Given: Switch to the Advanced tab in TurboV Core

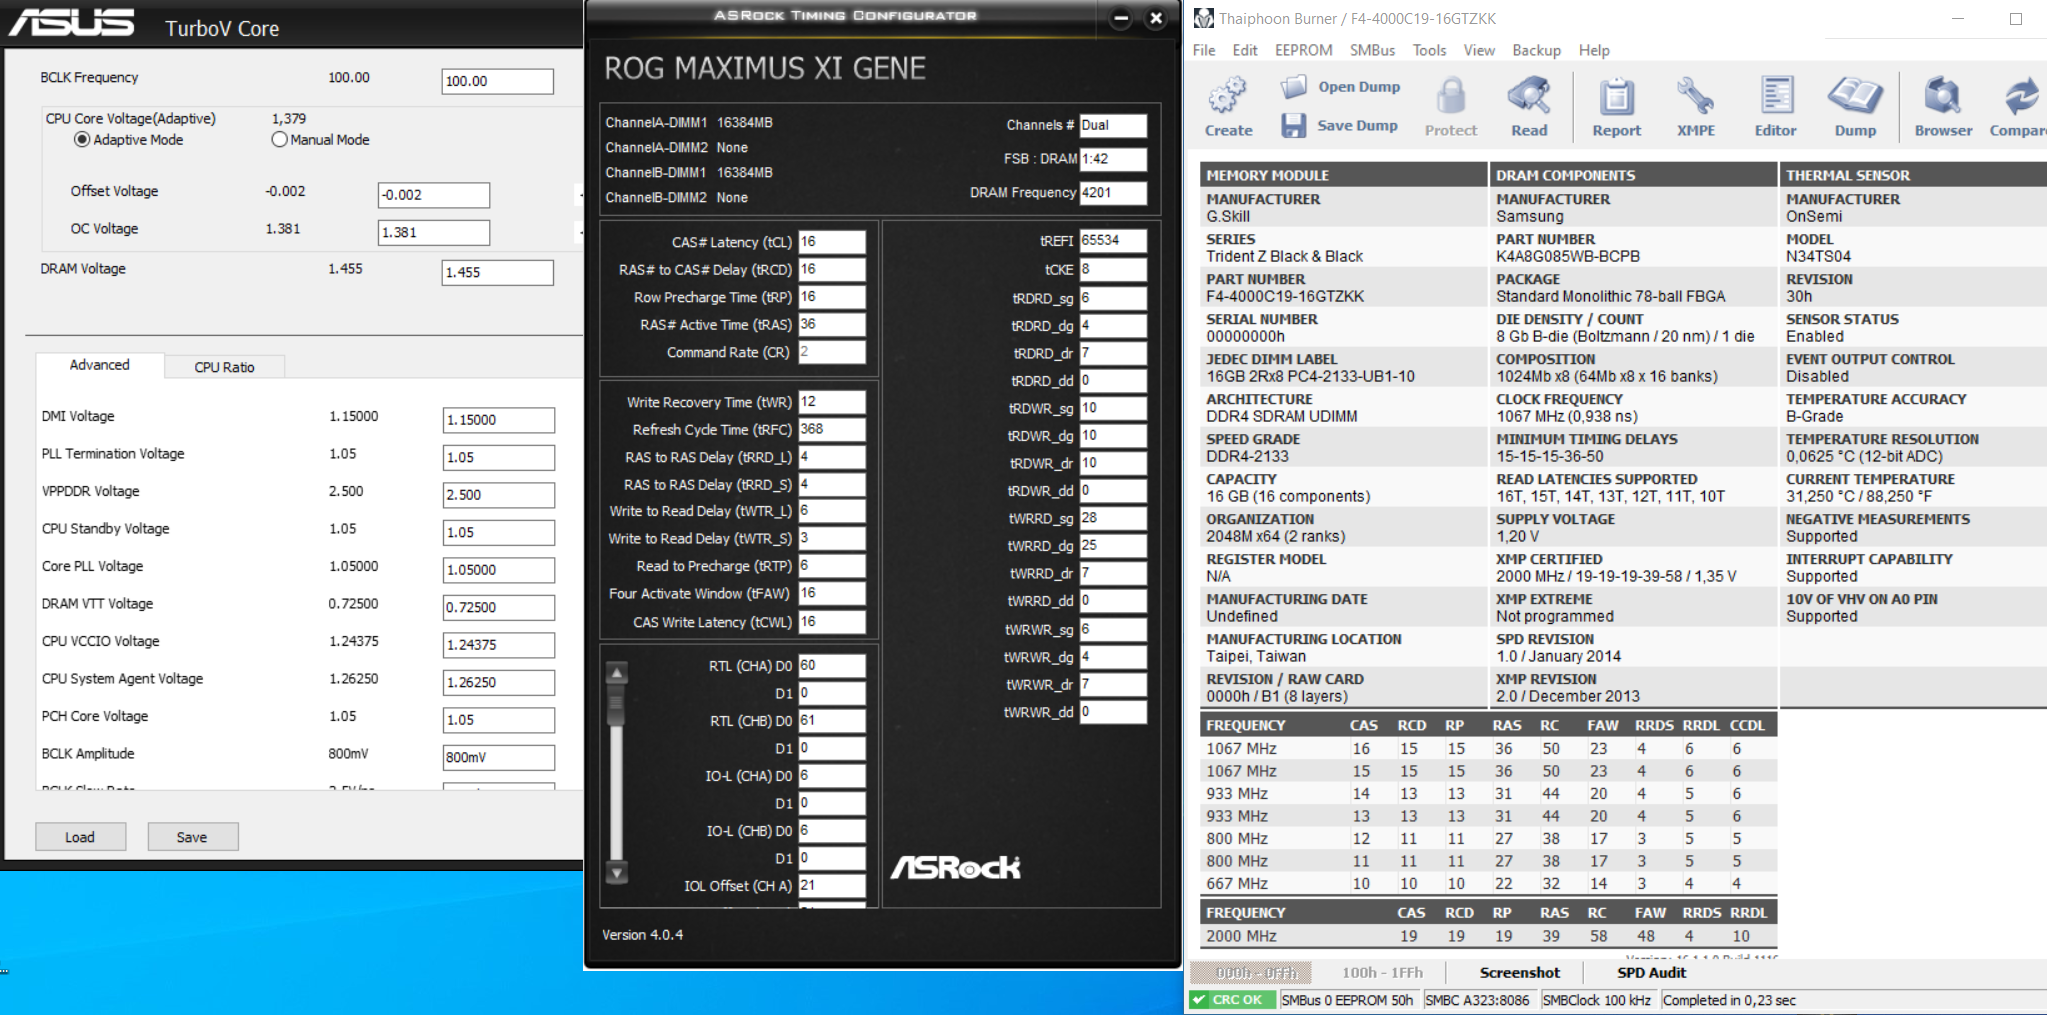Looking at the screenshot, I should pyautogui.click(x=100, y=365).
